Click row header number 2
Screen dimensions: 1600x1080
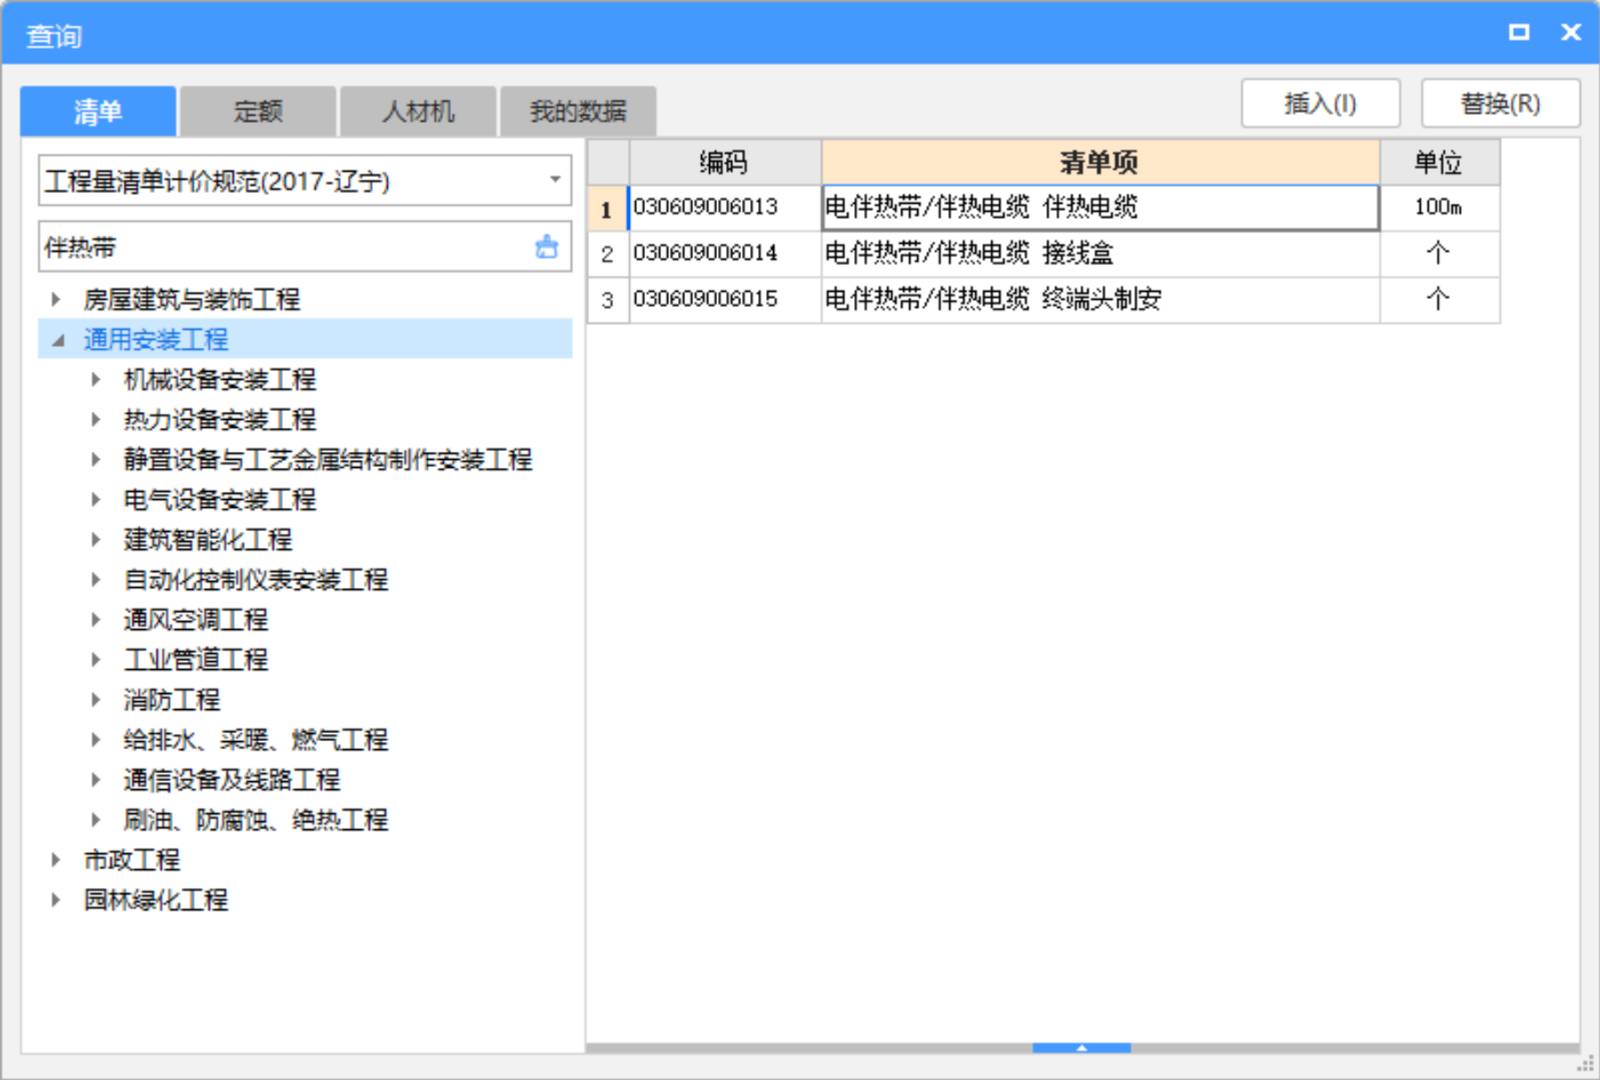click(x=607, y=254)
